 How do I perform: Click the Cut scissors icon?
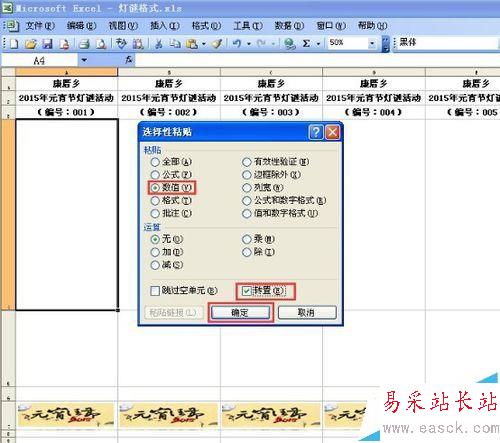click(x=159, y=44)
